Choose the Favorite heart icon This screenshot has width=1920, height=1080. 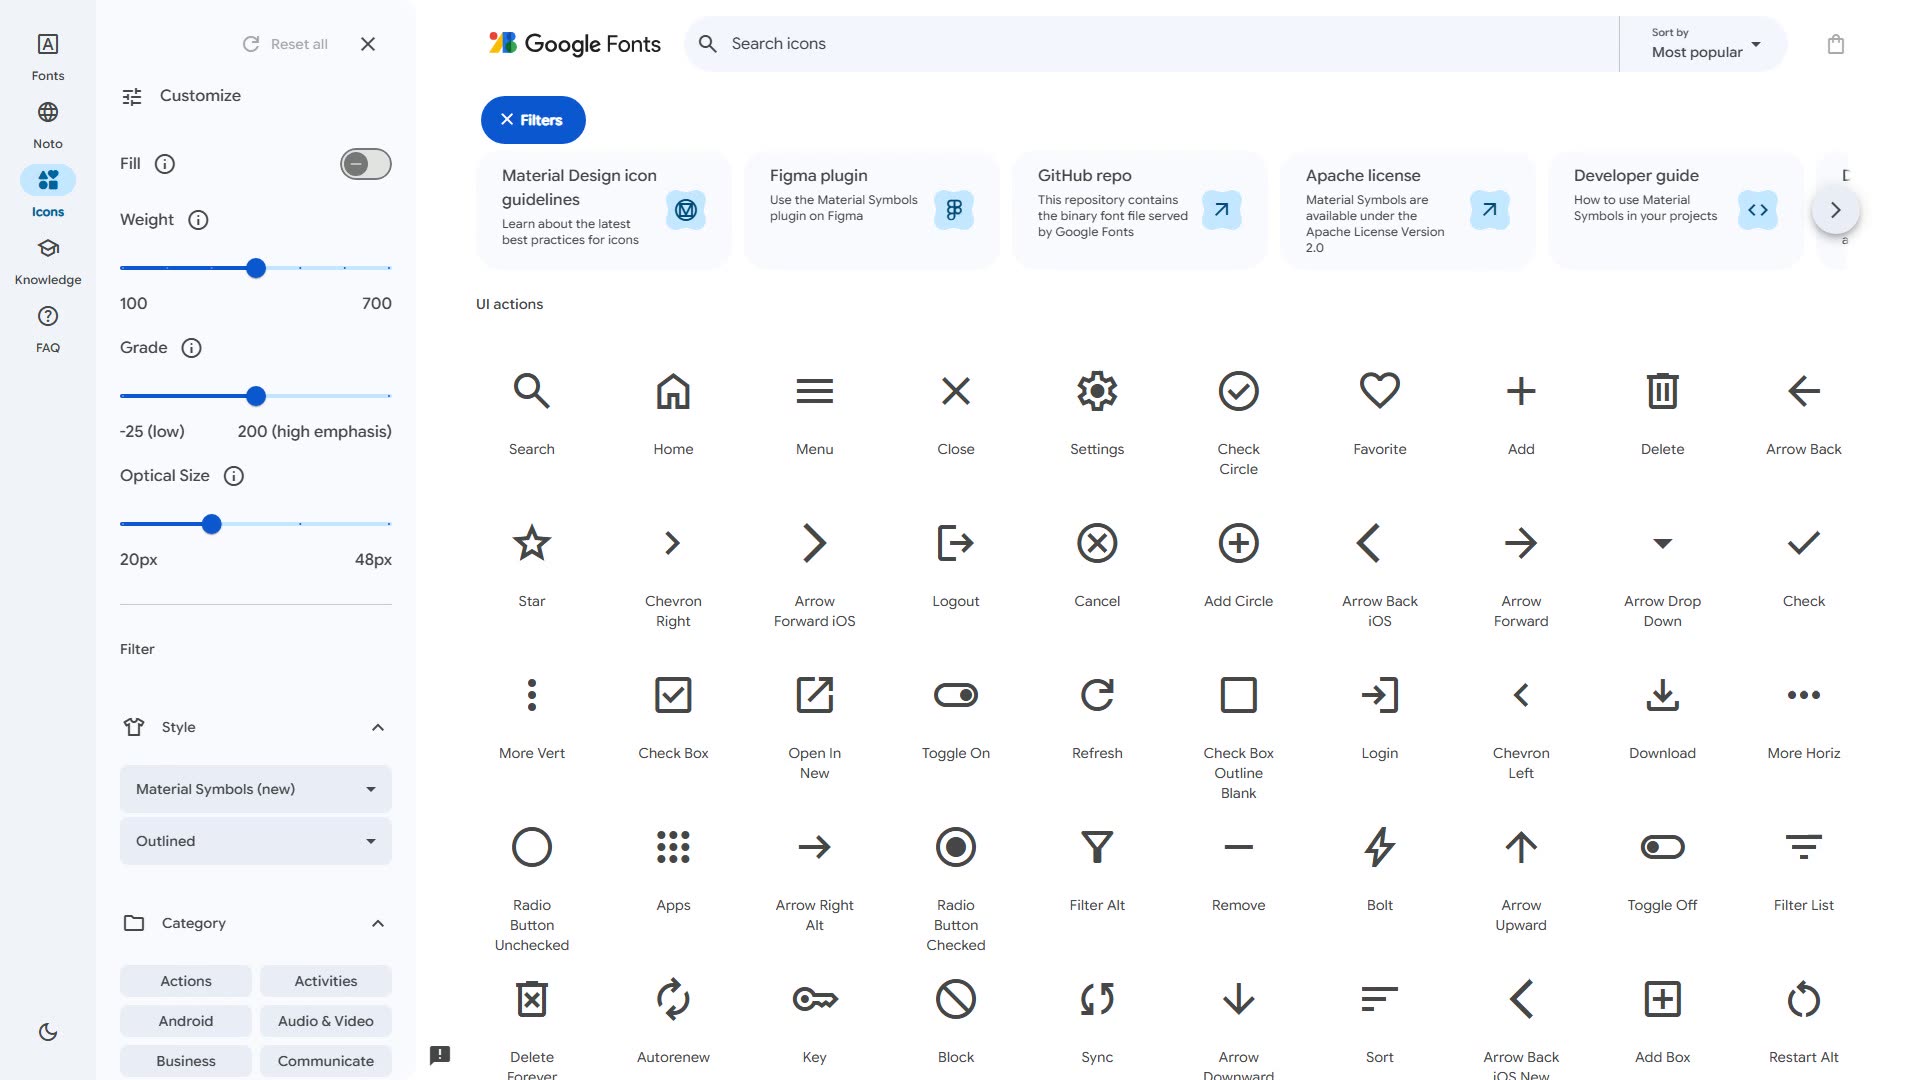[1380, 391]
